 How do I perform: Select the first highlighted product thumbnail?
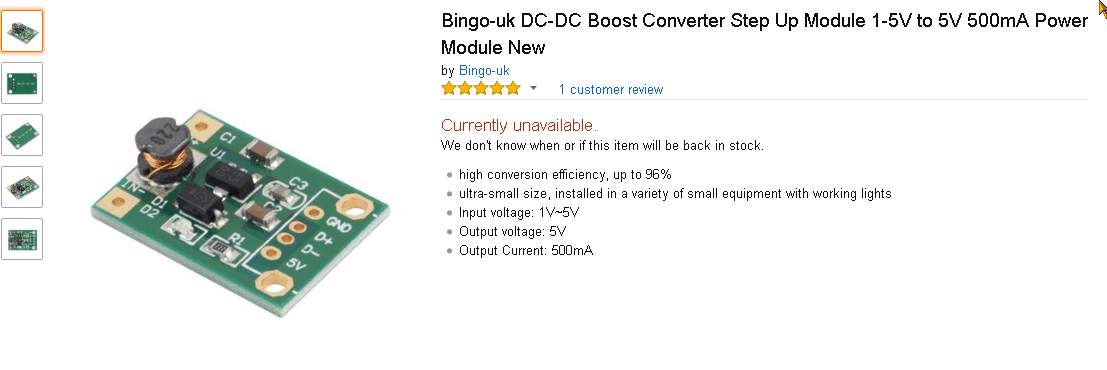(22, 31)
